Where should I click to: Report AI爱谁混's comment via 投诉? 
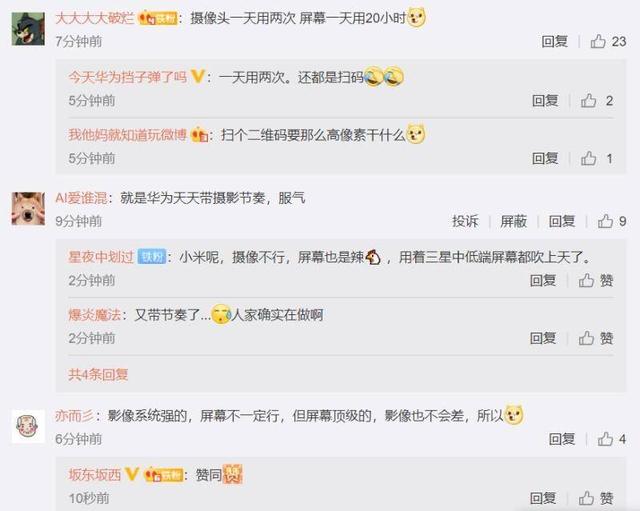(x=465, y=221)
